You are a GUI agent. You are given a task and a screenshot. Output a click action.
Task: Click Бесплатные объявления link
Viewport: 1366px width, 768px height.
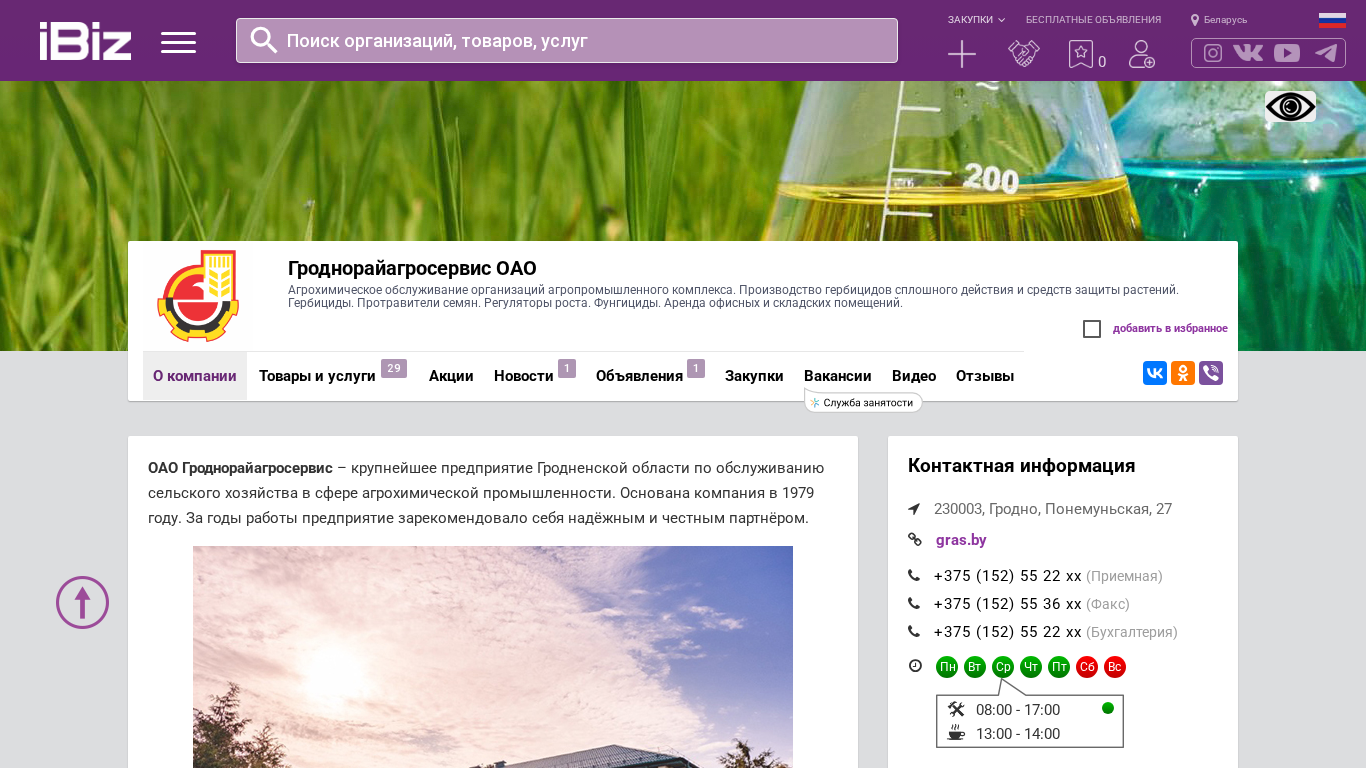(x=1093, y=20)
